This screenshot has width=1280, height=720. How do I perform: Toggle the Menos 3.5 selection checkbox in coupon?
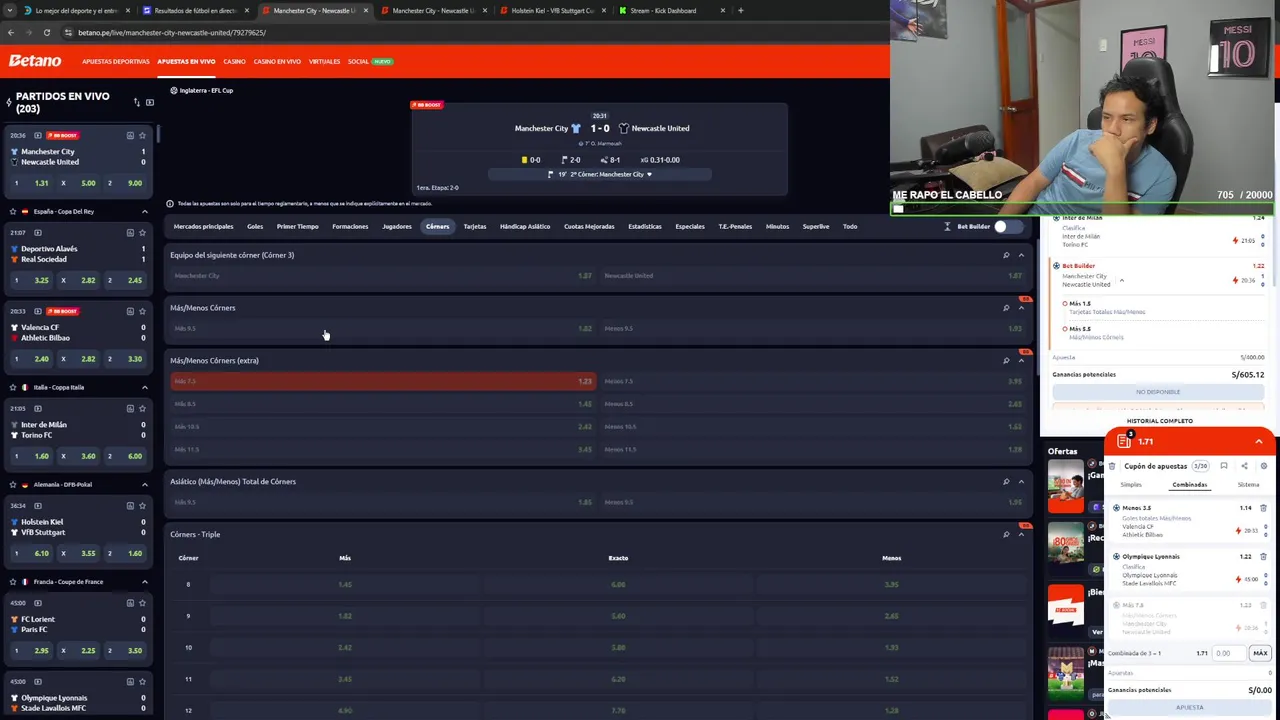pyautogui.click(x=1116, y=508)
